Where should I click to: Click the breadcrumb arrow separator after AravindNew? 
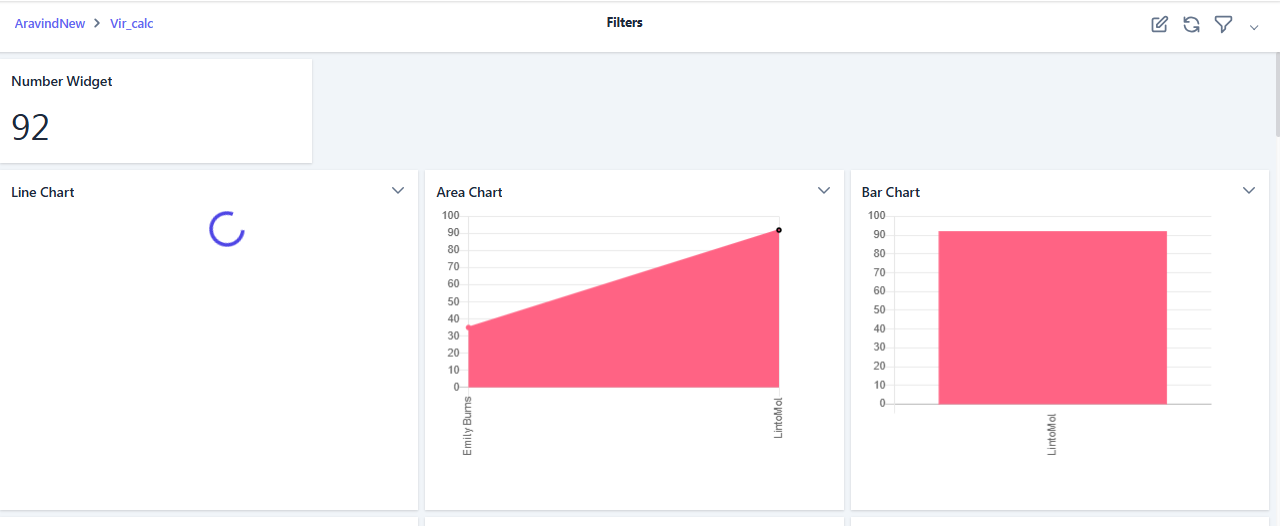(x=97, y=23)
